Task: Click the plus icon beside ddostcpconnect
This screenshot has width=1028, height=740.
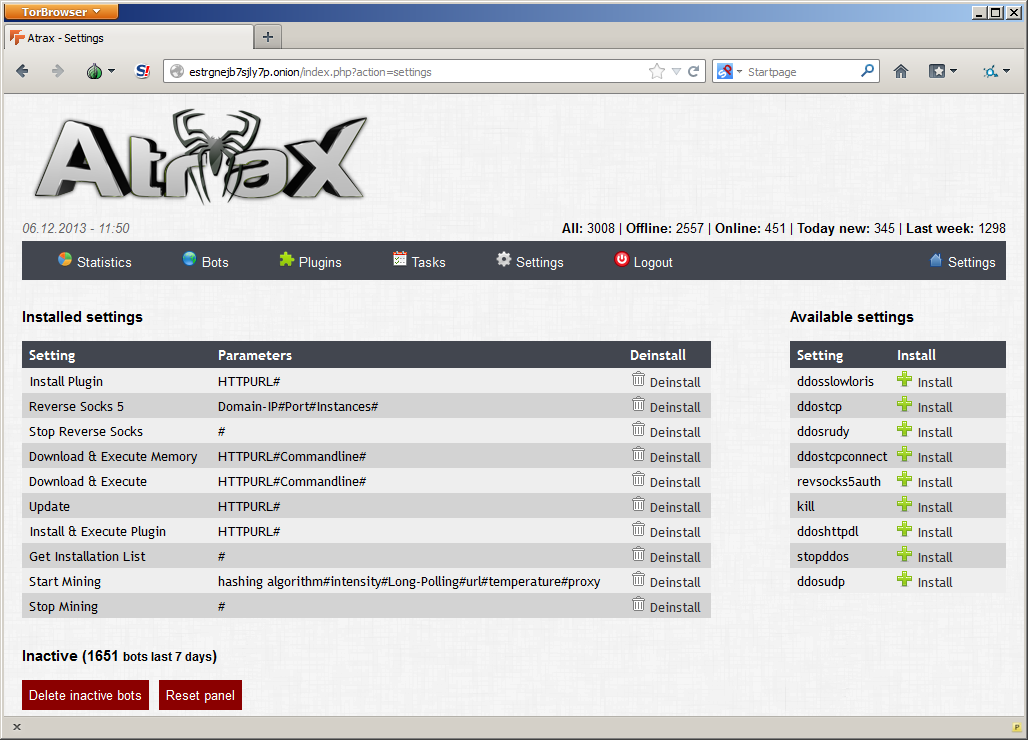Action: (904, 454)
